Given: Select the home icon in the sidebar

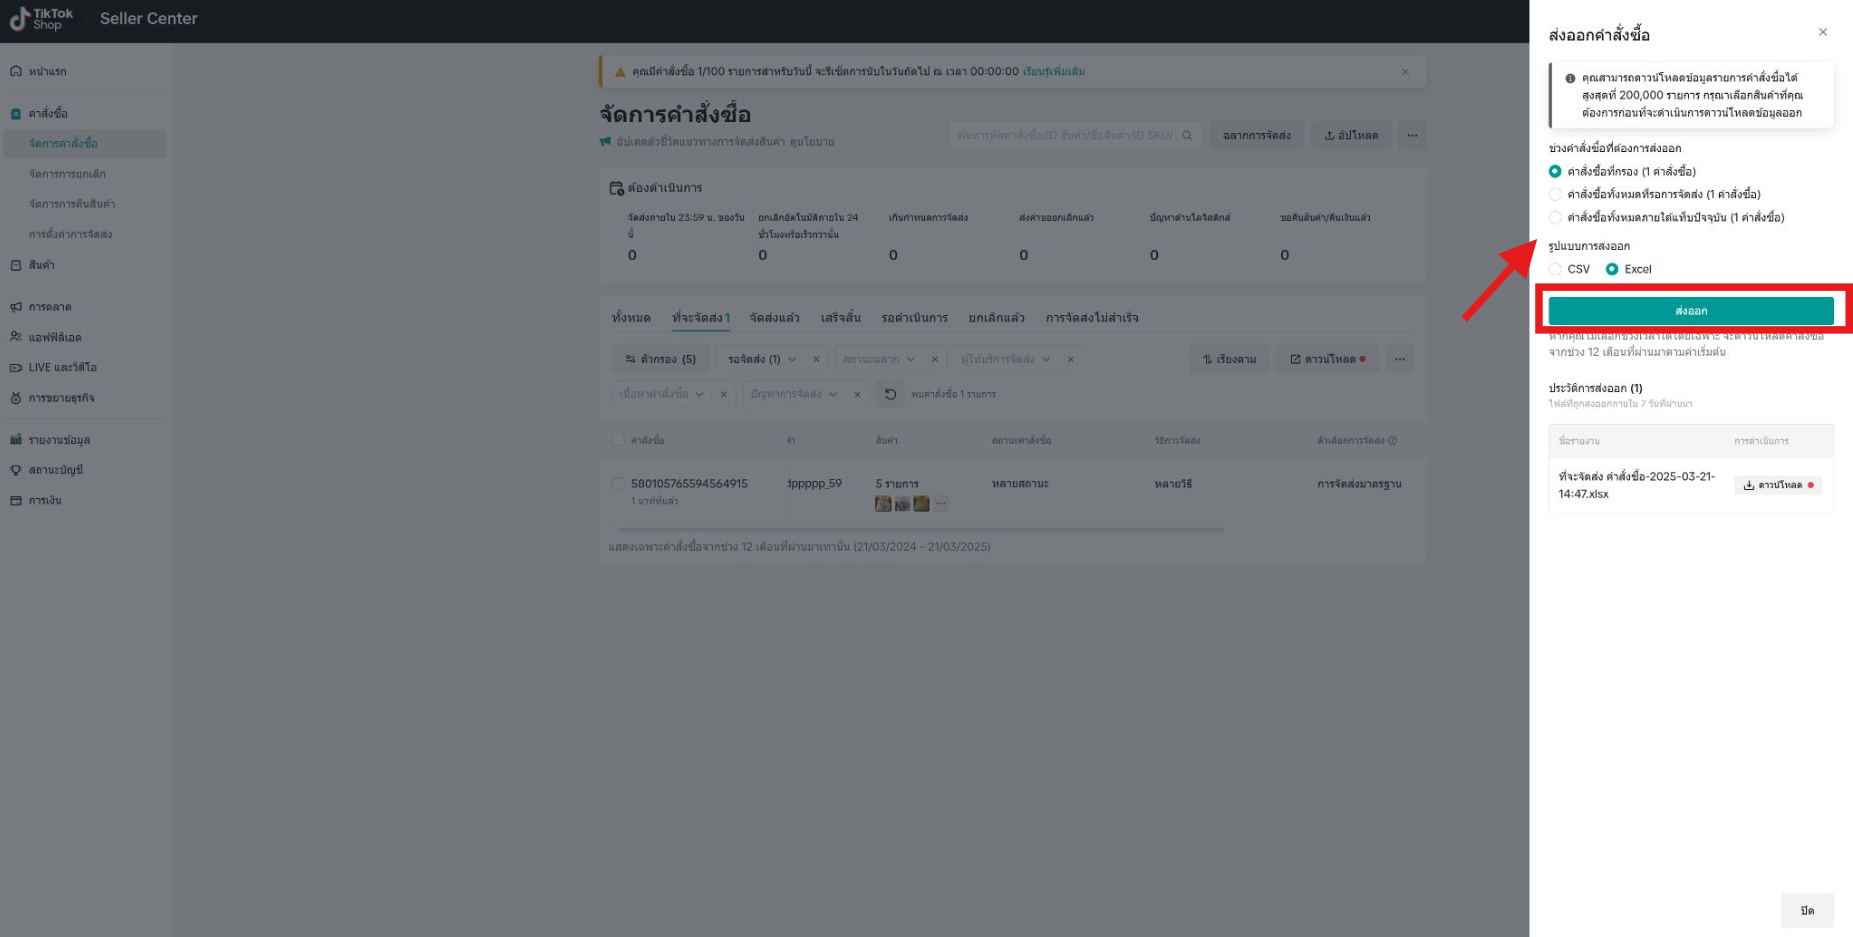Looking at the screenshot, I should (x=14, y=71).
